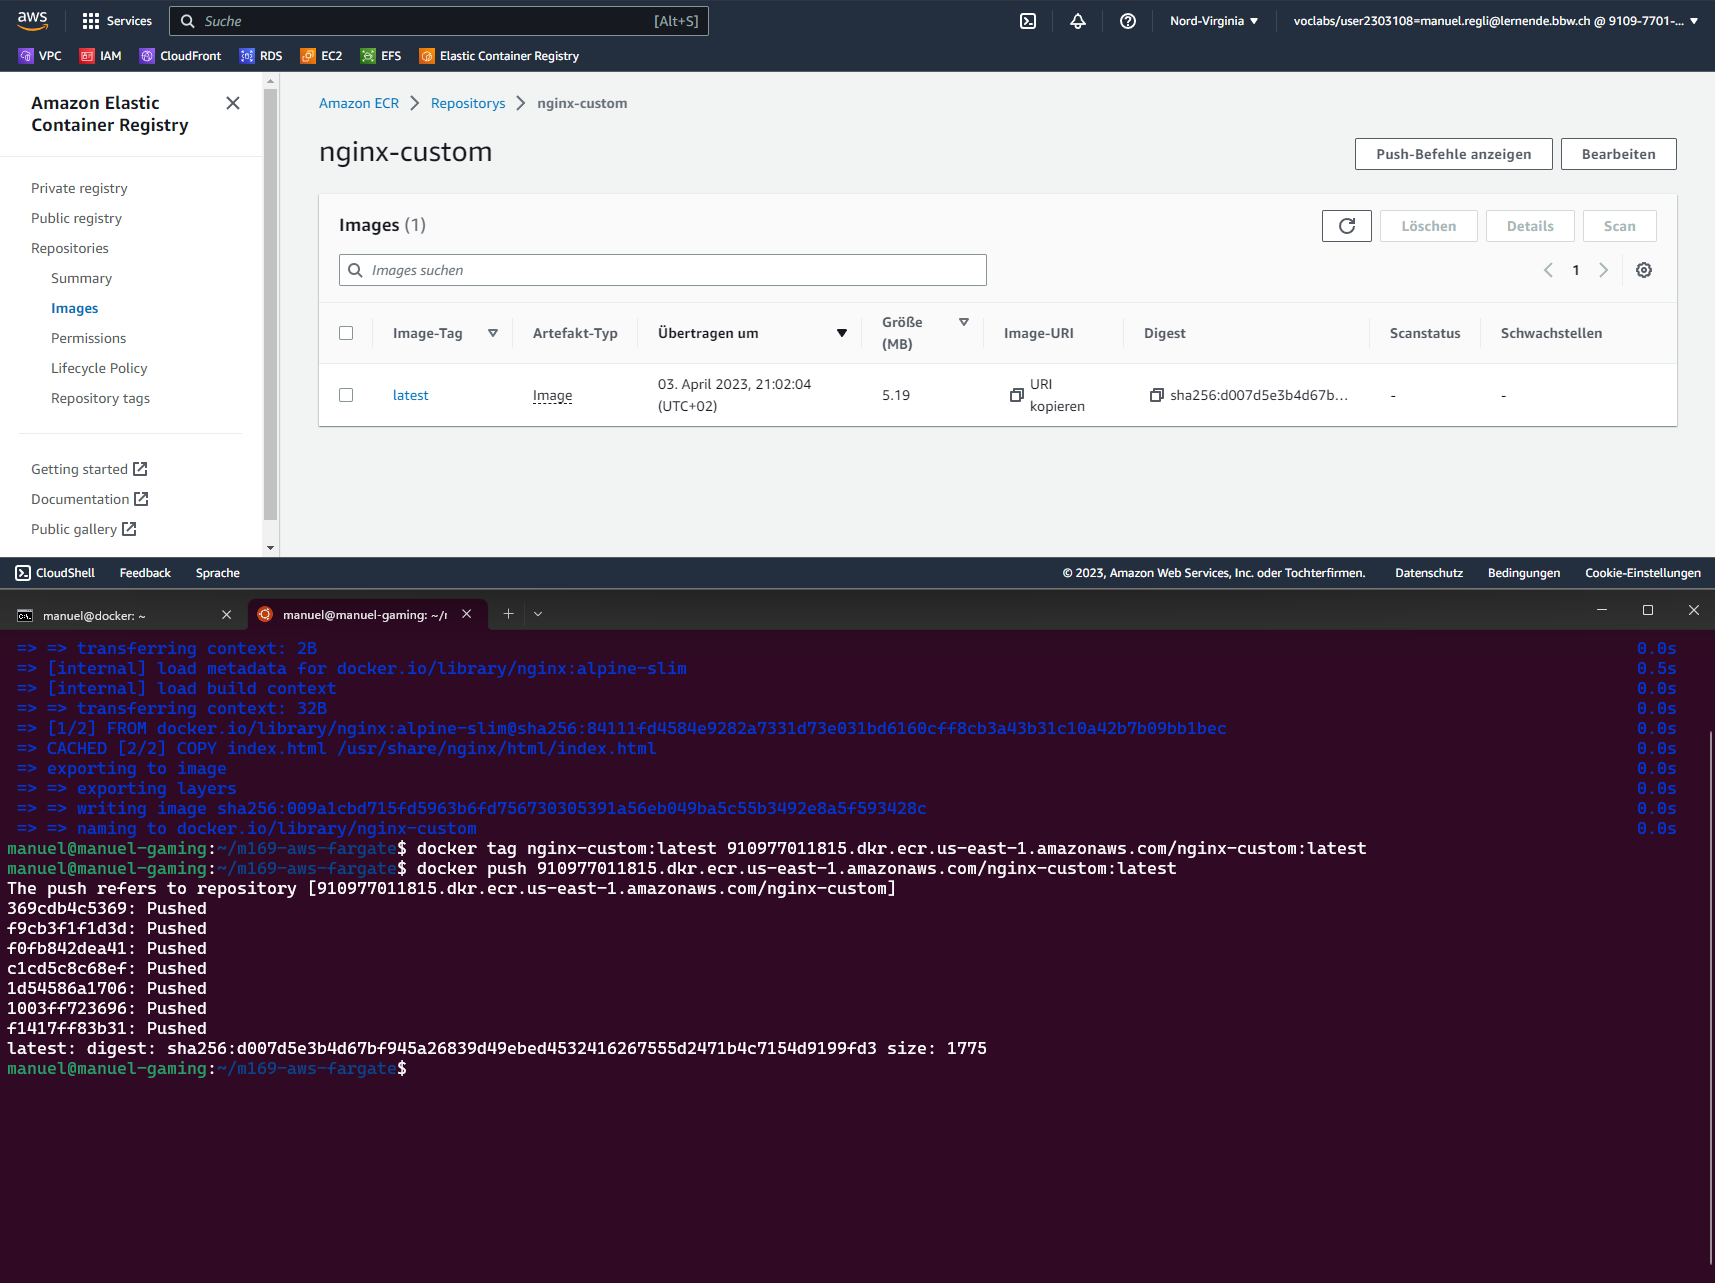The height and width of the screenshot is (1283, 1715).
Task: Open the help question mark menu
Action: click(1128, 21)
